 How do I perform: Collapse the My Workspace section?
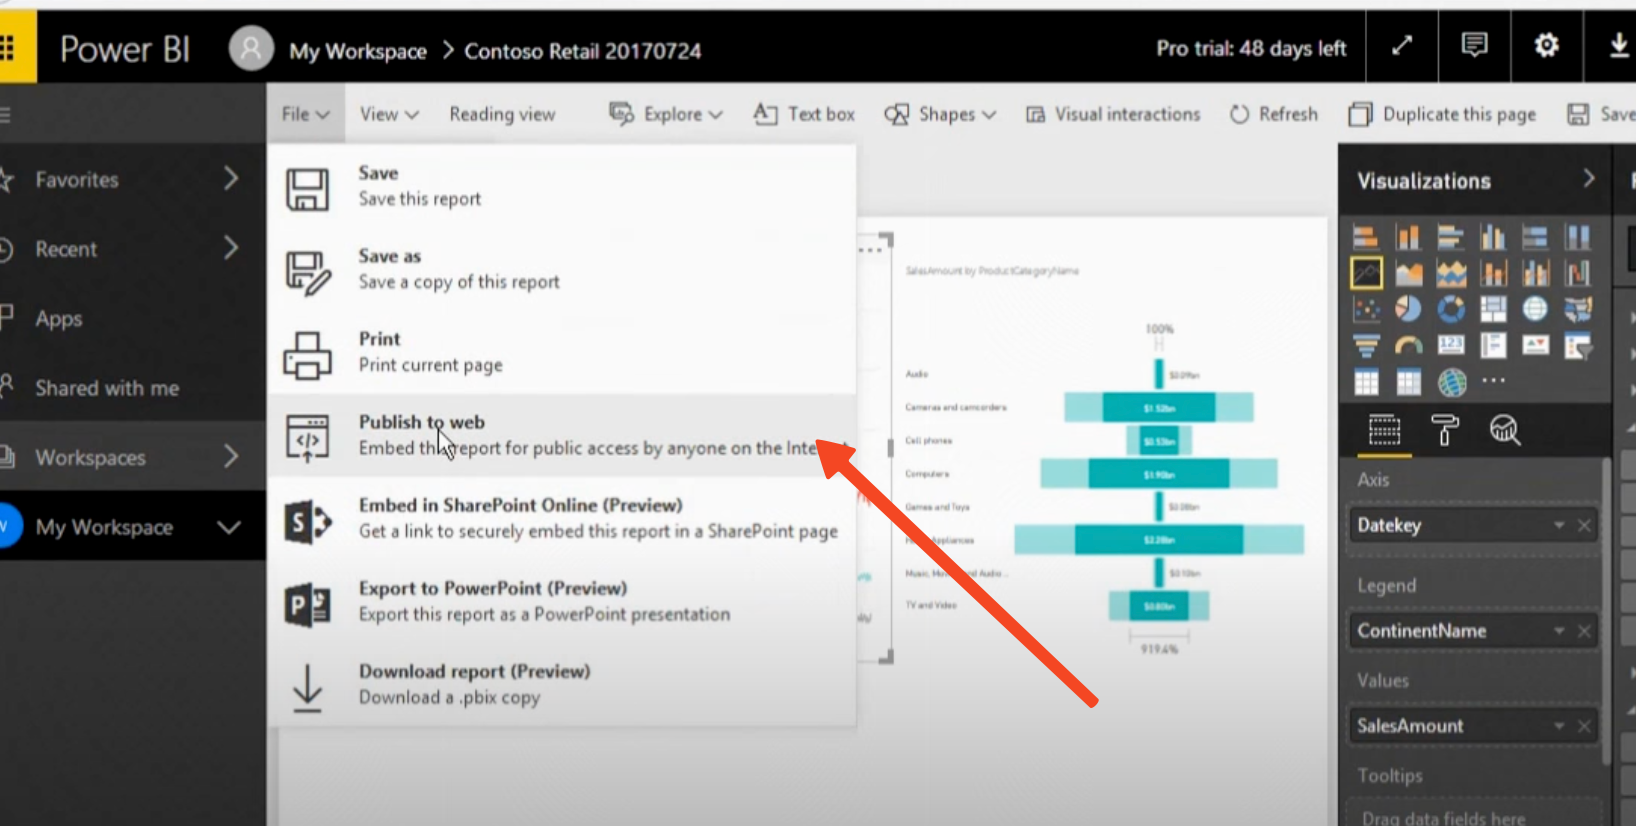coord(229,527)
